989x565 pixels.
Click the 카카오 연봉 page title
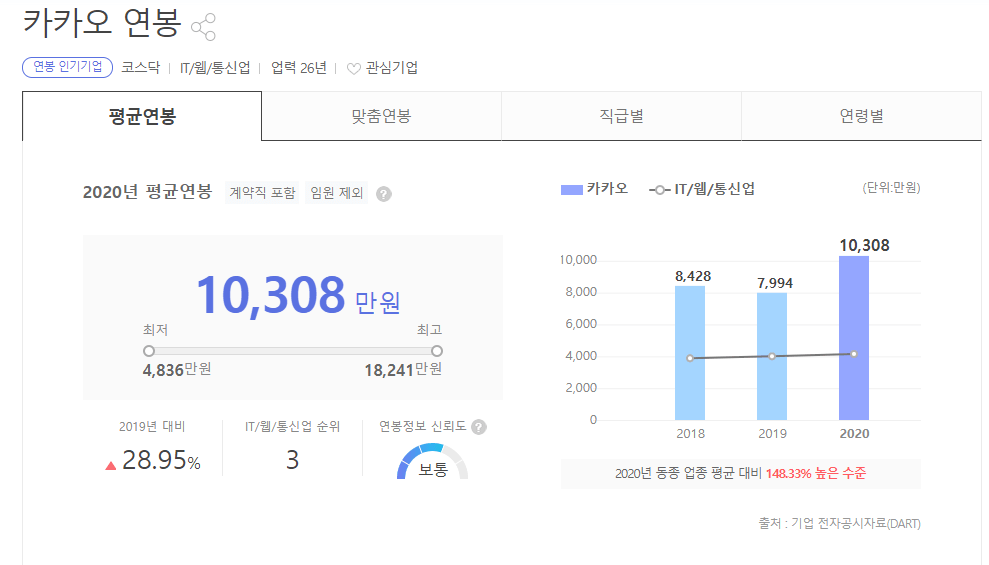click(x=102, y=23)
